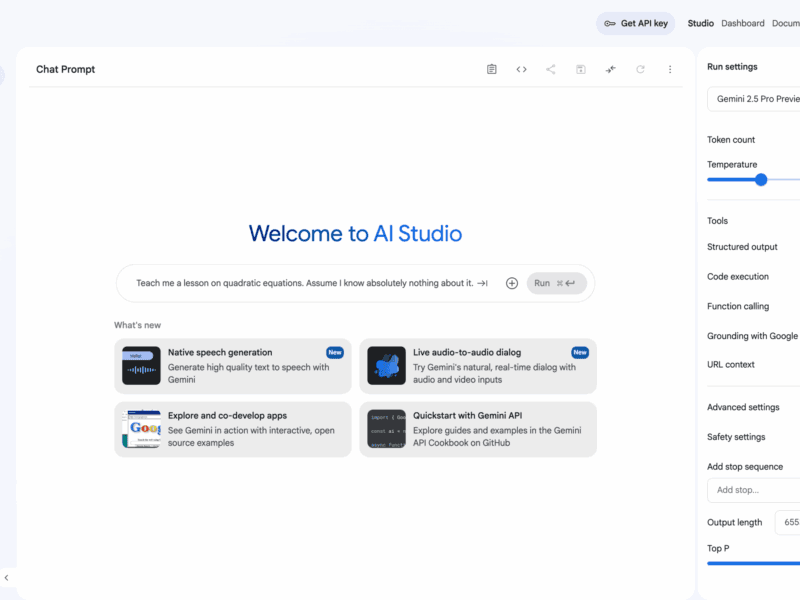Open the Gemini 2.5 Pro Preview model dropdown
This screenshot has height=600, width=800.
754,99
